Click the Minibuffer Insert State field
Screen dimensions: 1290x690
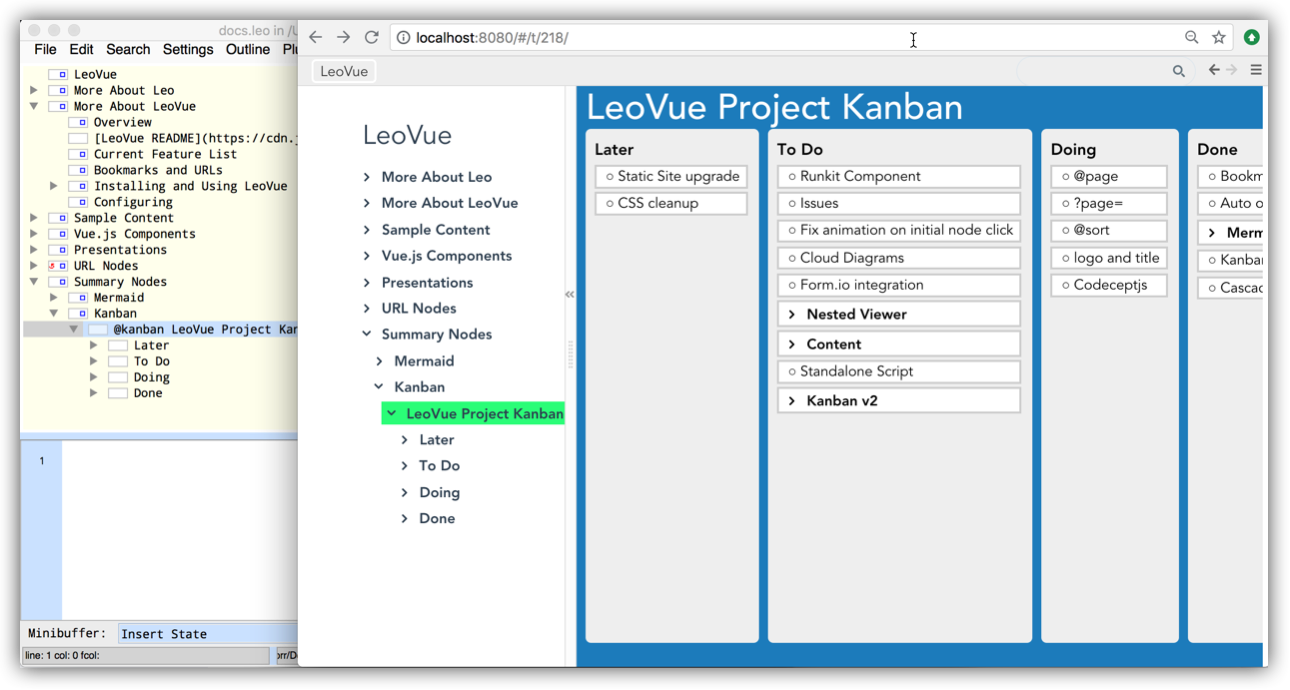(x=207, y=633)
